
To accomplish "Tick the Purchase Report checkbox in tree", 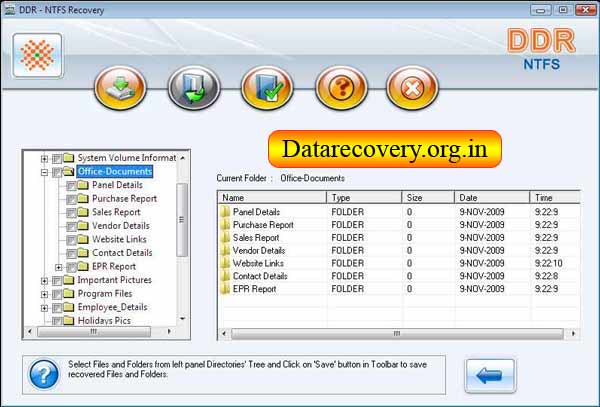I will pyautogui.click(x=71, y=199).
